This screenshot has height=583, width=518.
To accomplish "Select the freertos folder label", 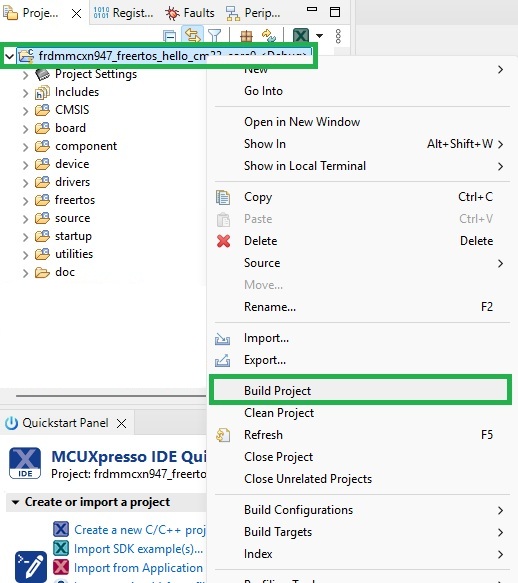I will click(75, 200).
